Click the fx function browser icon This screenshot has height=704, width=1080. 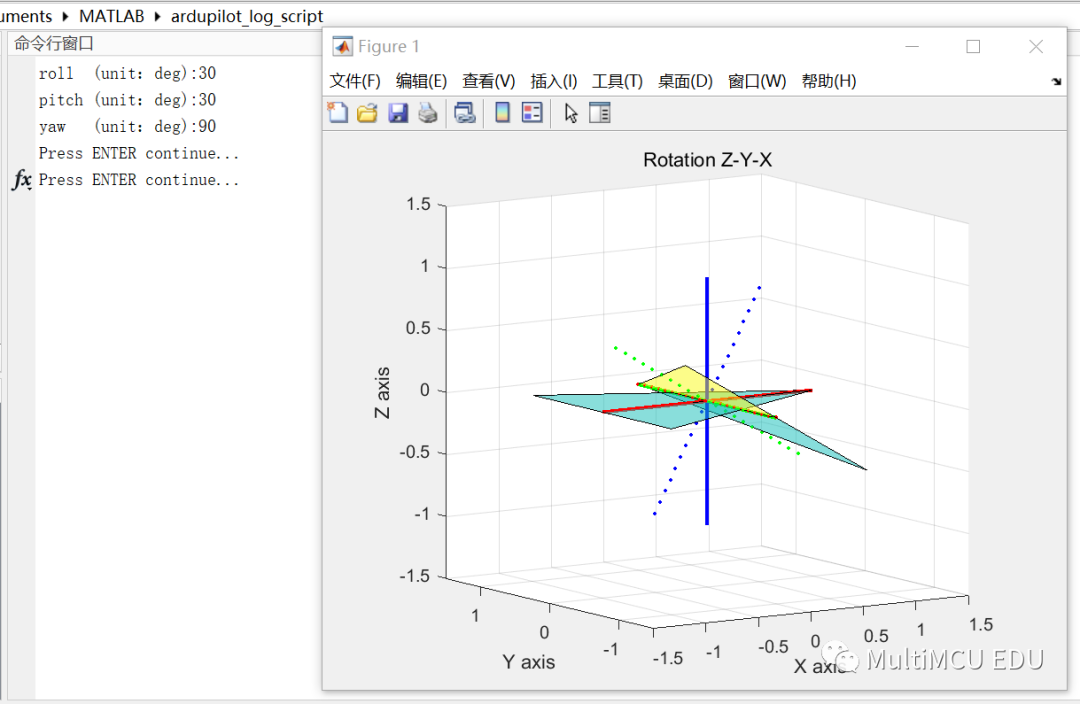point(21,180)
